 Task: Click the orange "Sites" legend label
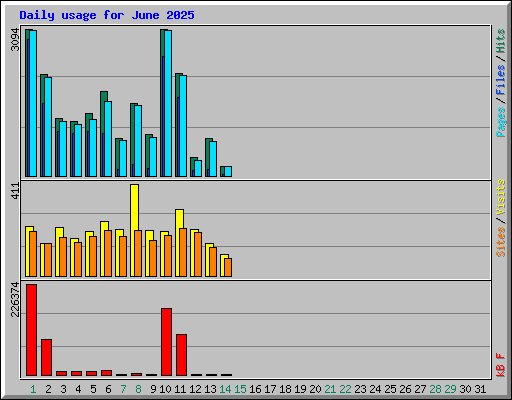500,242
